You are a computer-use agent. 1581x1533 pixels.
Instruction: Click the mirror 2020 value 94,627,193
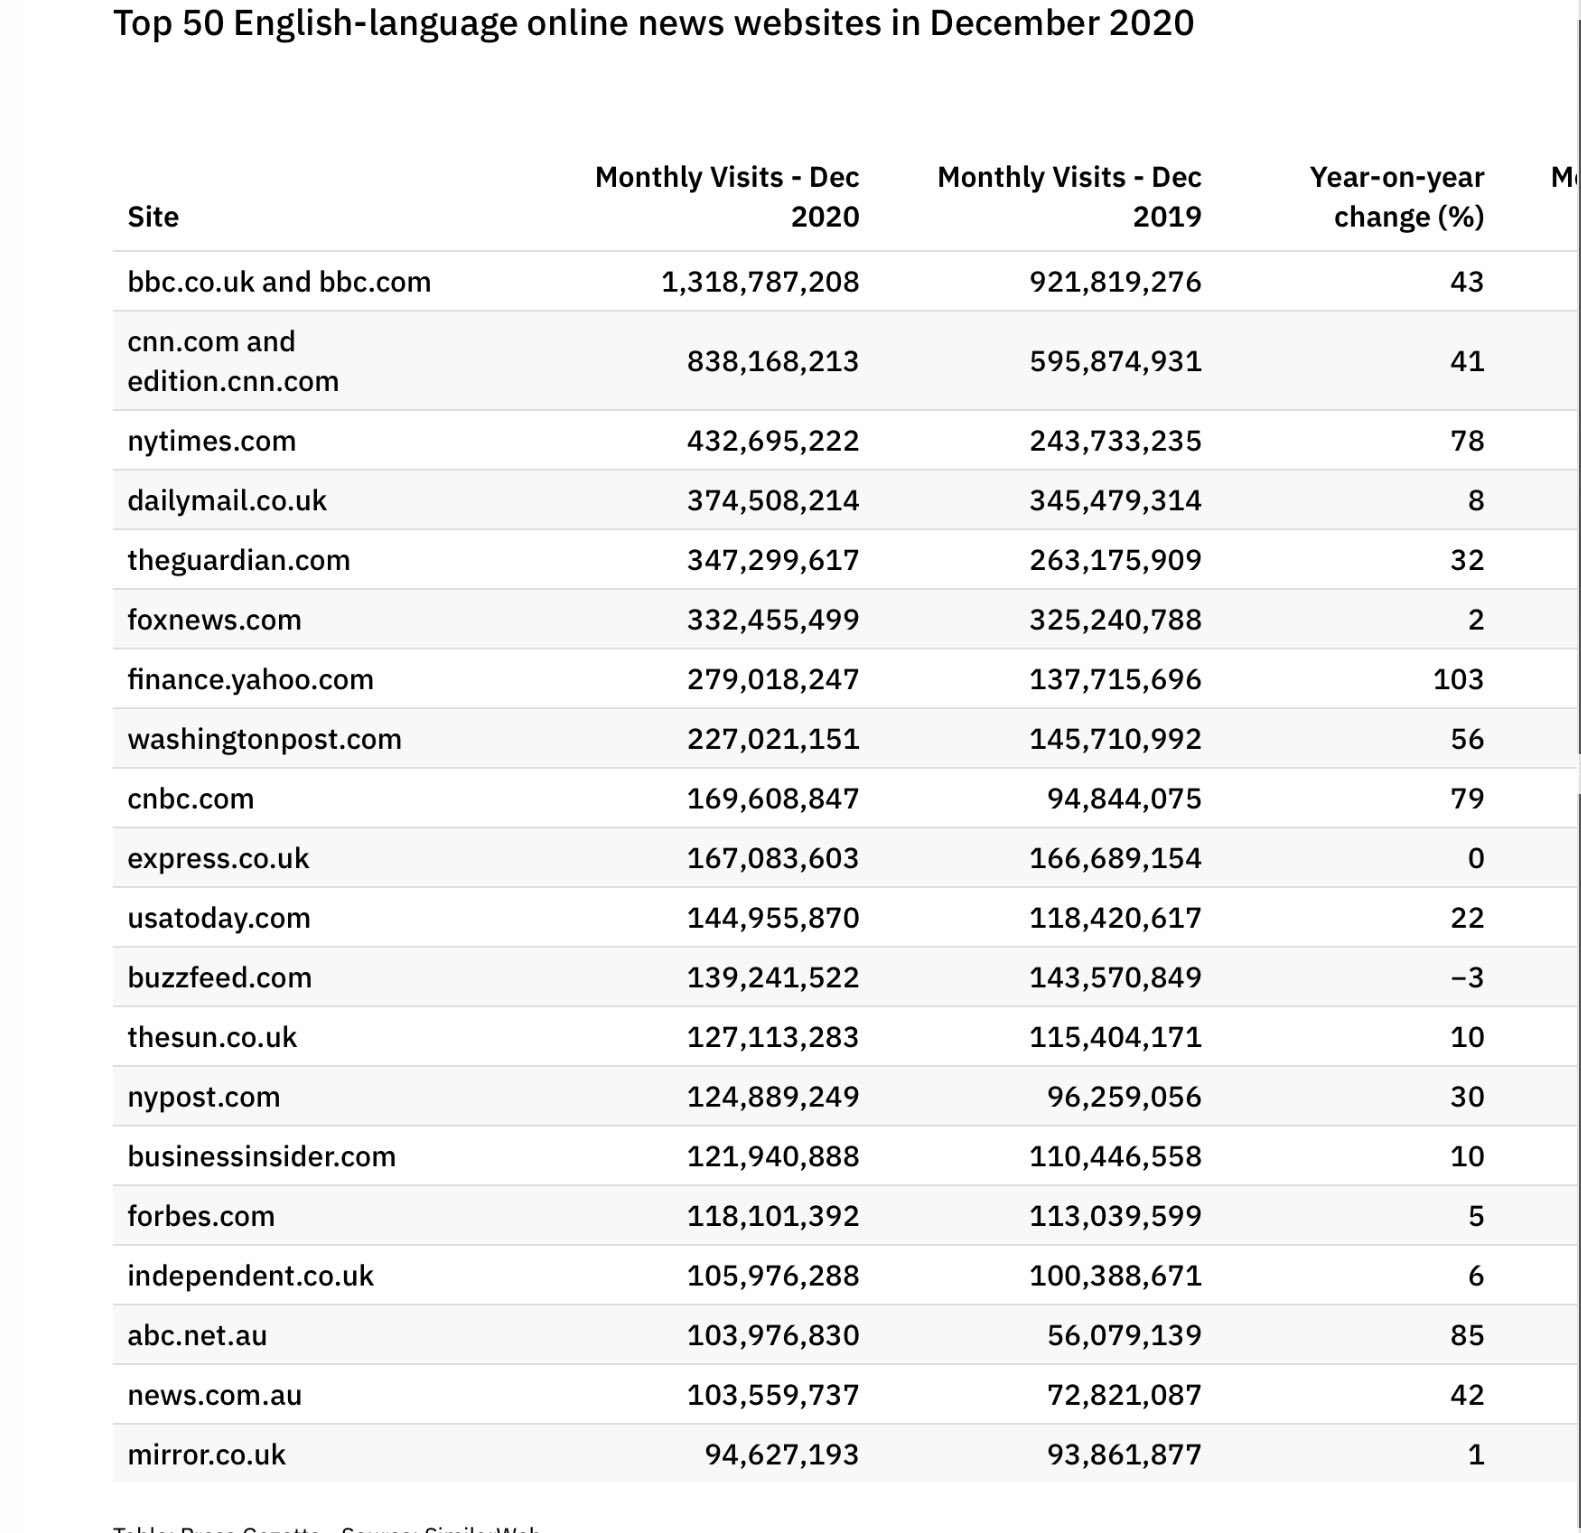782,1455
